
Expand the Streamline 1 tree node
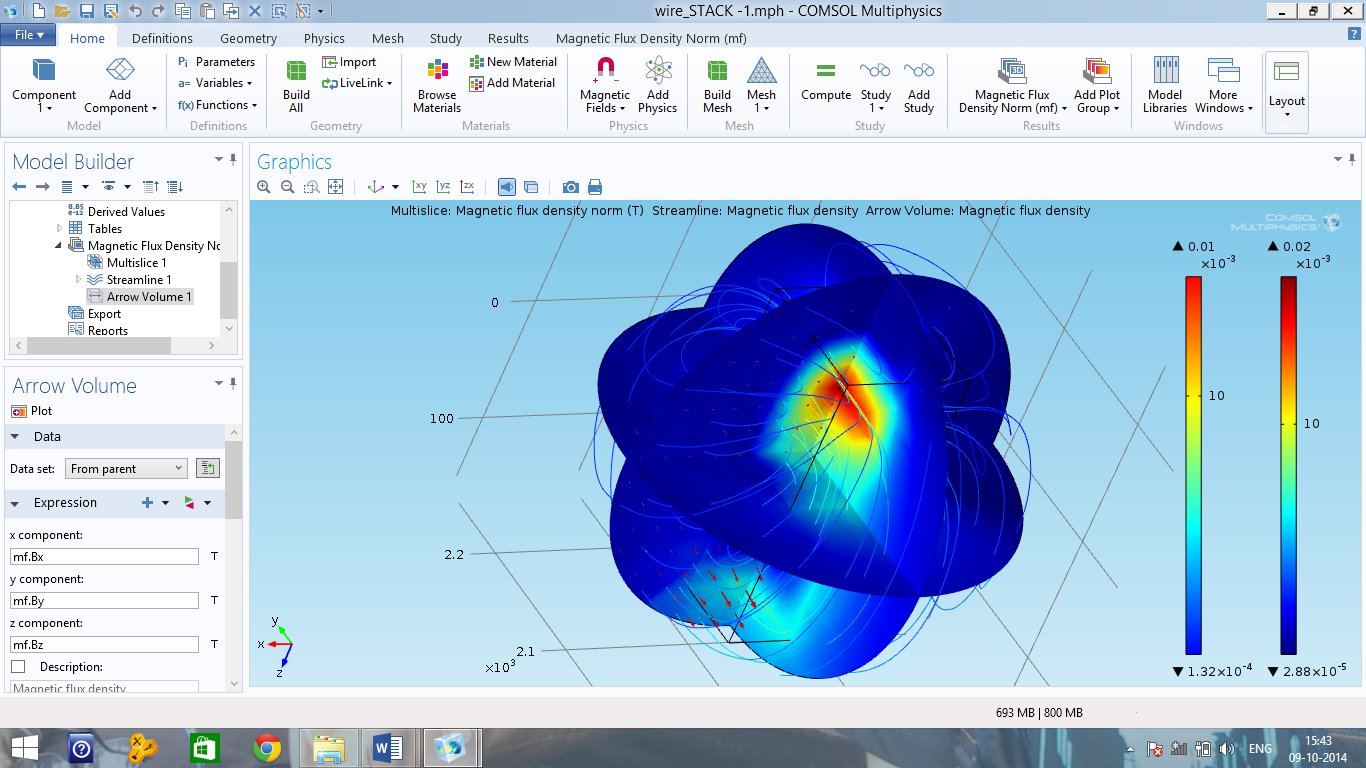pyautogui.click(x=79, y=280)
